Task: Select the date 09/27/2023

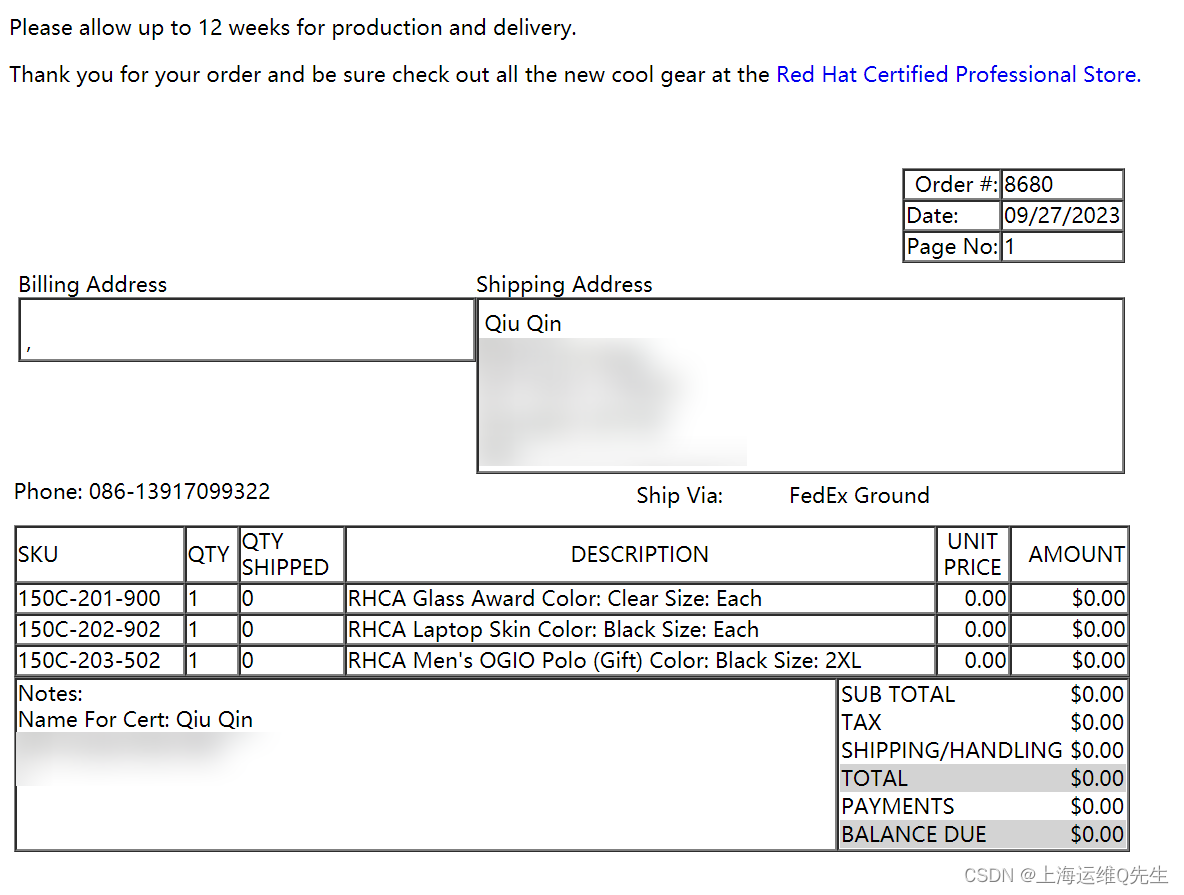Action: pyautogui.click(x=1062, y=215)
